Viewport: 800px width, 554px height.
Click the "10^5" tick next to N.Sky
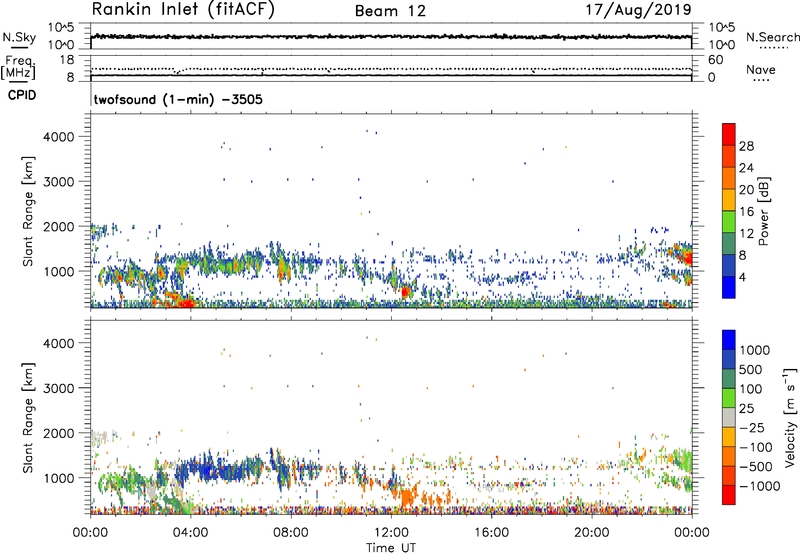(x=61, y=28)
